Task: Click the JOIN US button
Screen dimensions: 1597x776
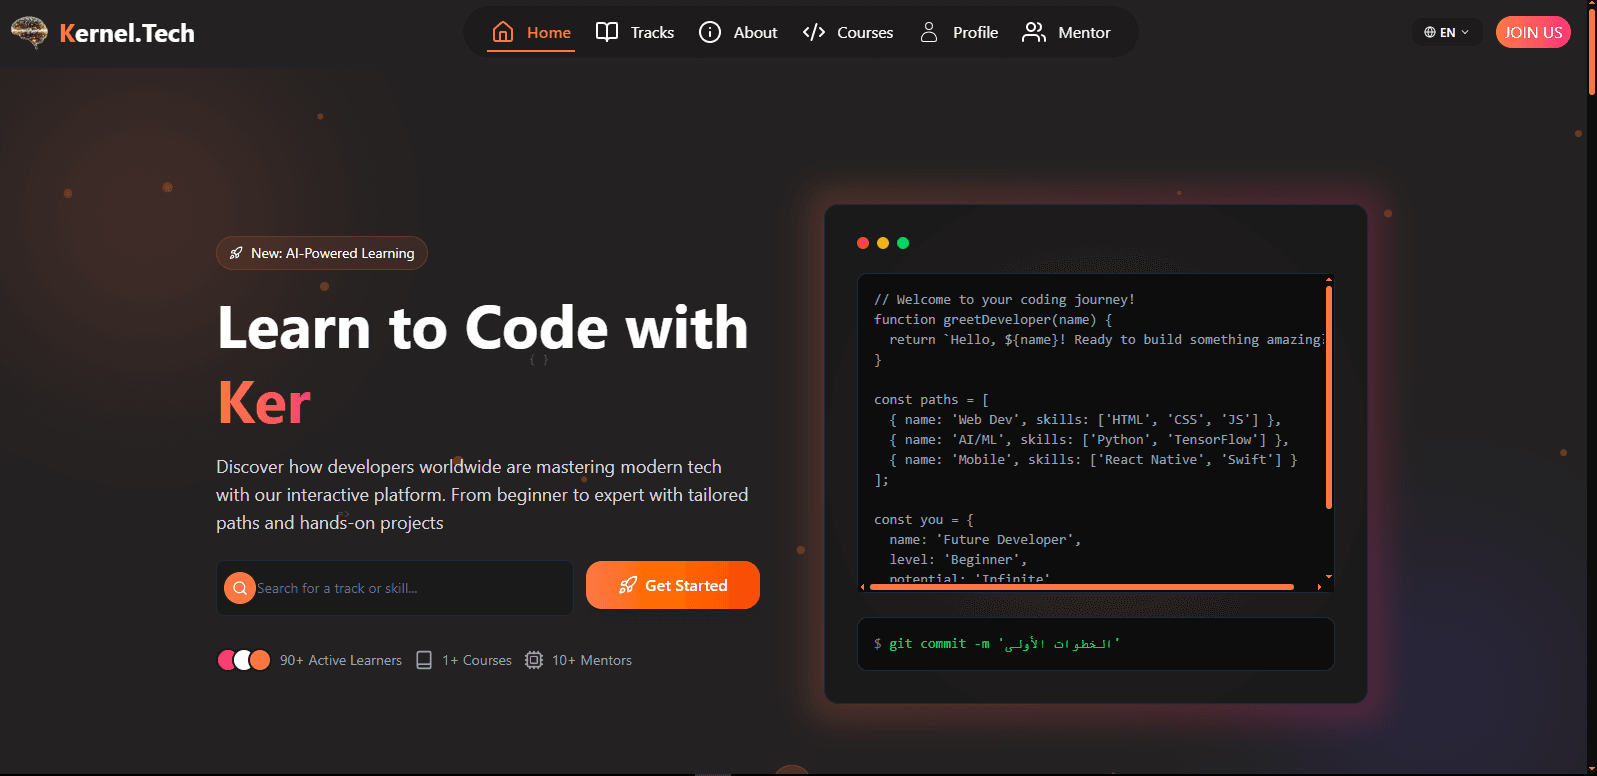Action: pyautogui.click(x=1533, y=32)
